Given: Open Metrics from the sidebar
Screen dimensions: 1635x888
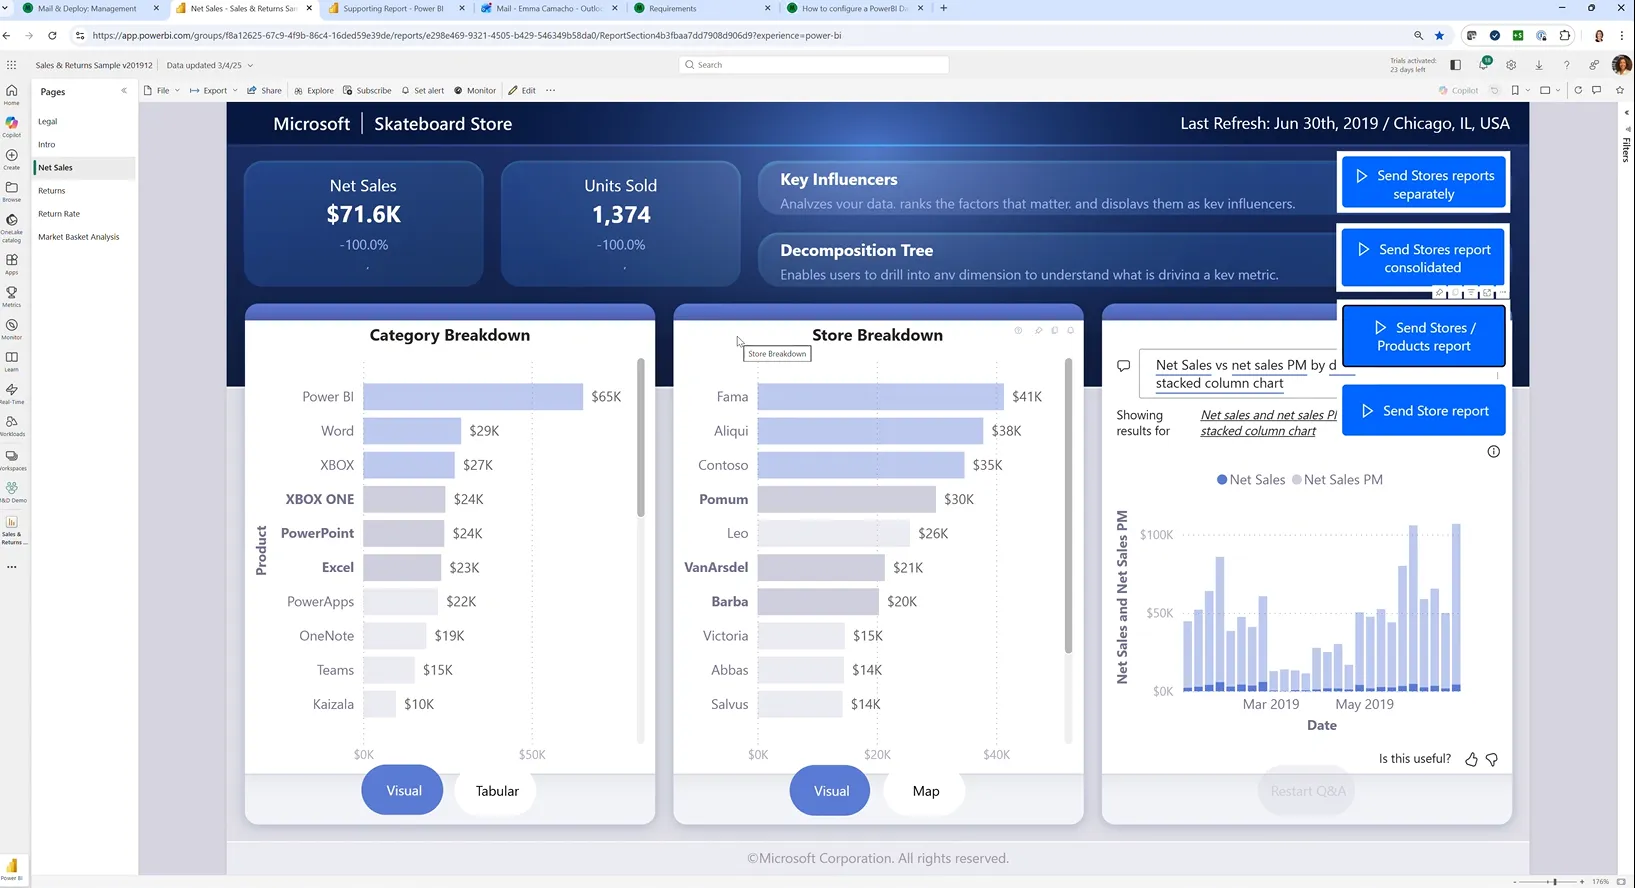Looking at the screenshot, I should 11,296.
